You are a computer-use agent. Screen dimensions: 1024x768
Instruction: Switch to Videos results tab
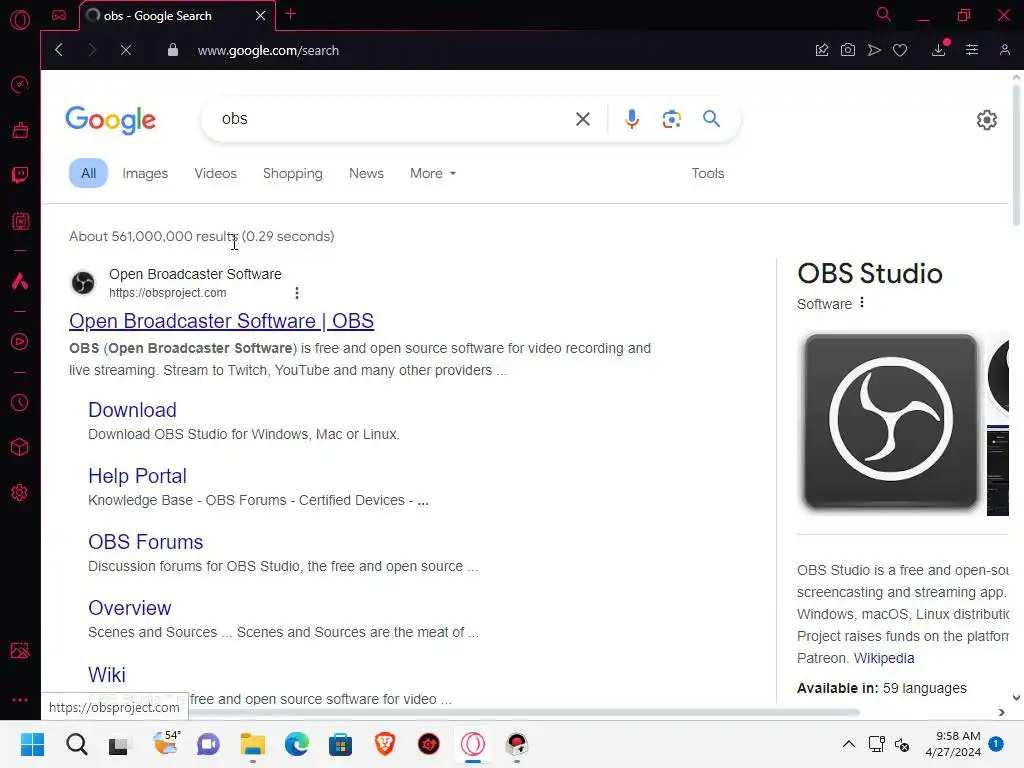[216, 174]
